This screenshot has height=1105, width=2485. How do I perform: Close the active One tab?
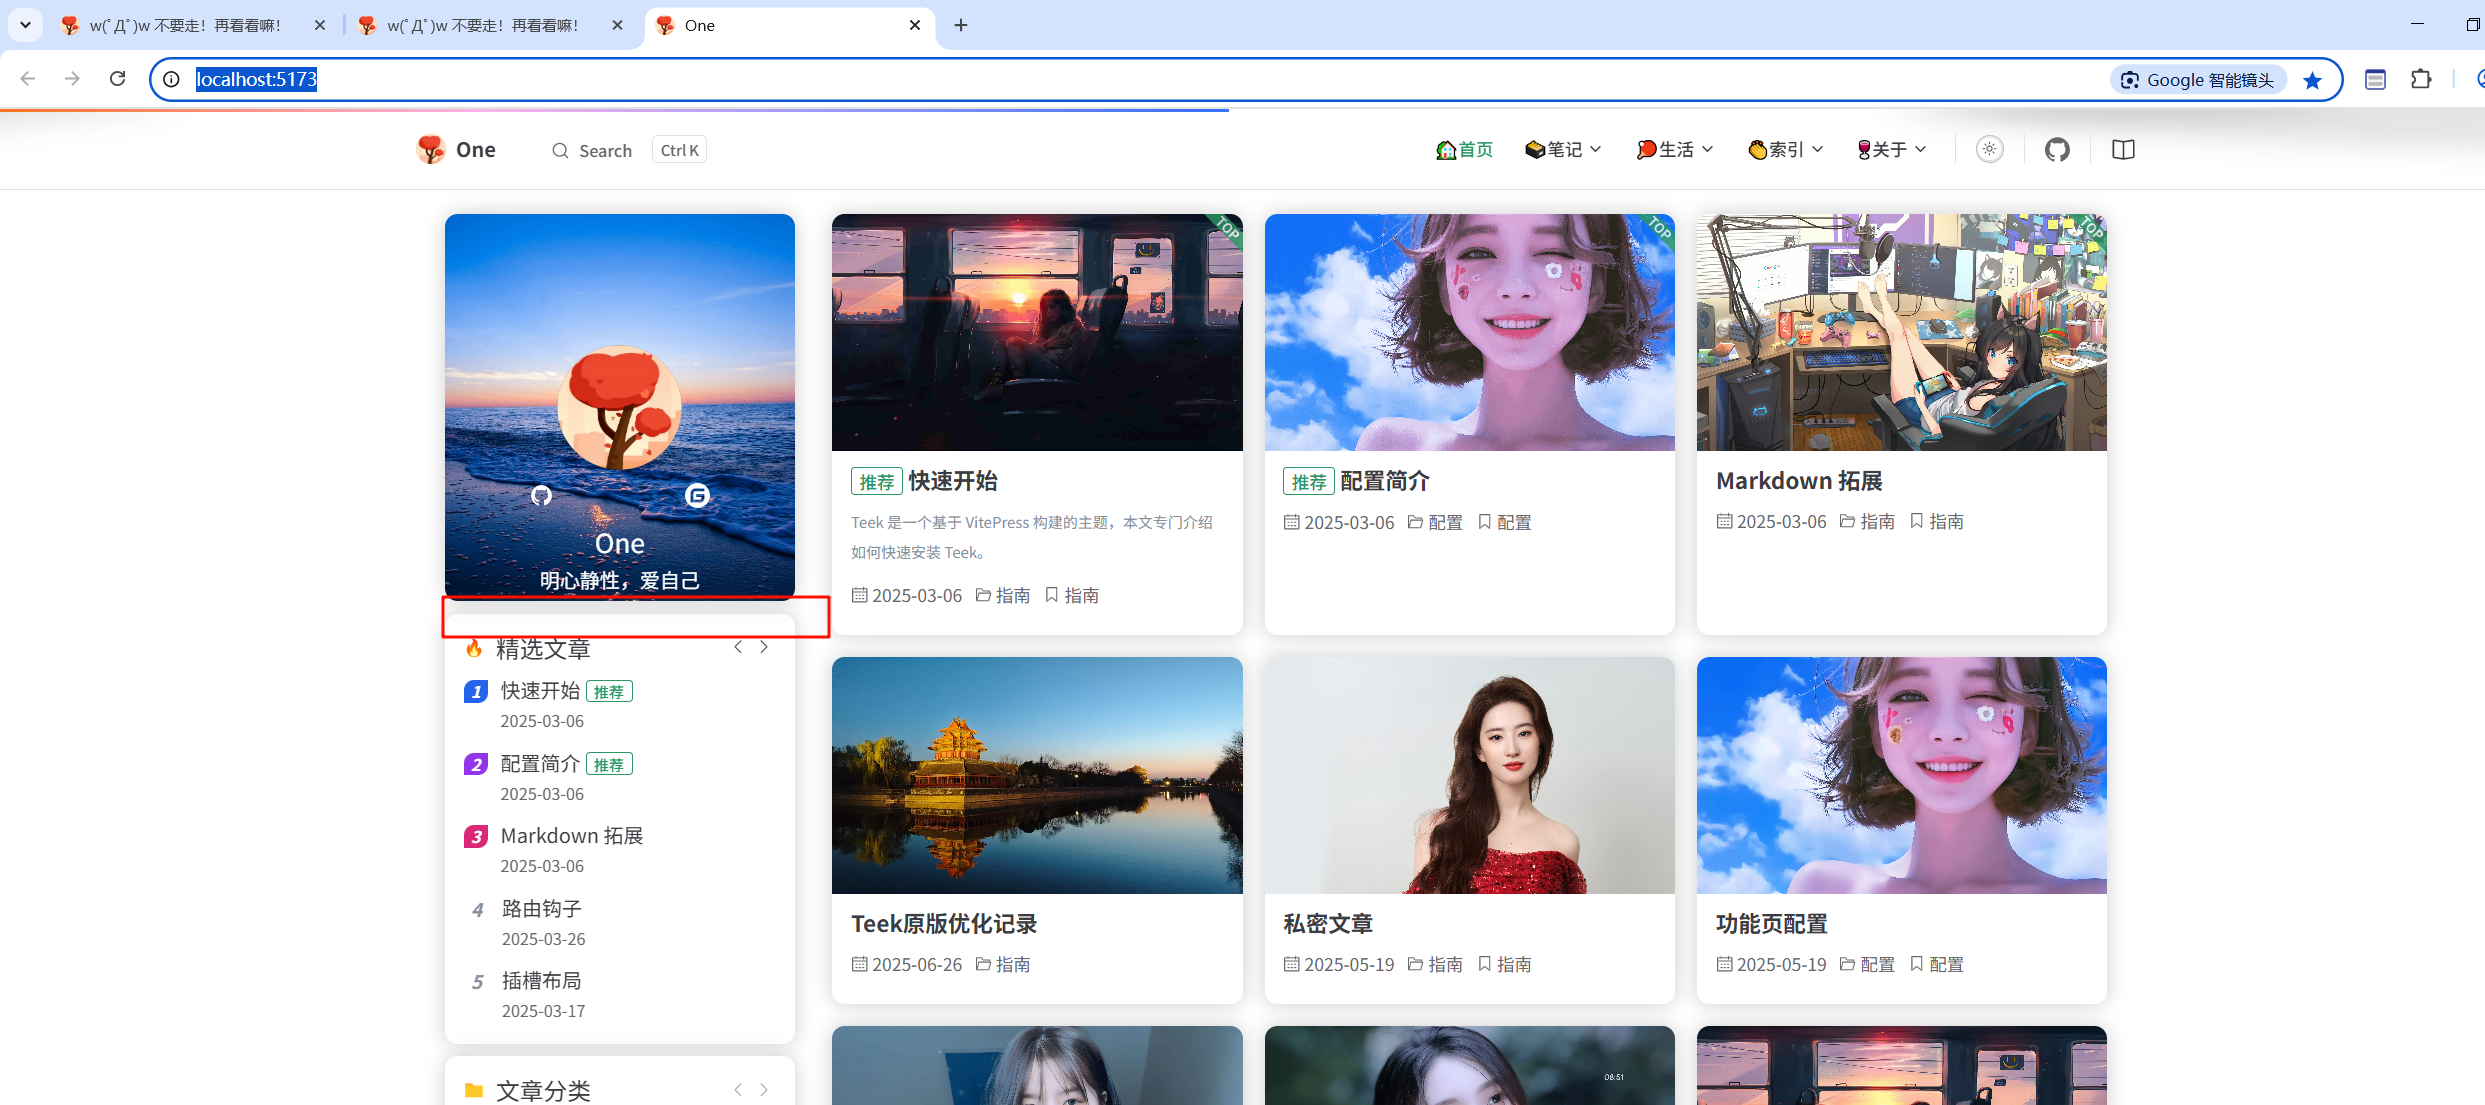915,25
